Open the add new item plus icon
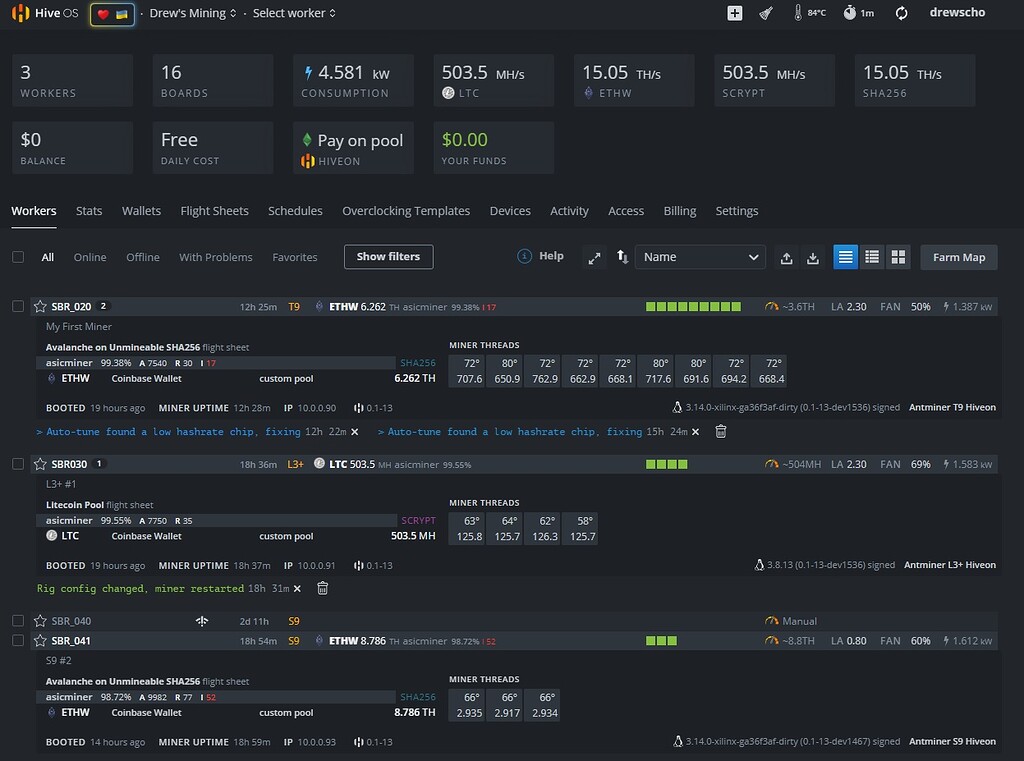The image size is (1024, 761). pyautogui.click(x=734, y=13)
